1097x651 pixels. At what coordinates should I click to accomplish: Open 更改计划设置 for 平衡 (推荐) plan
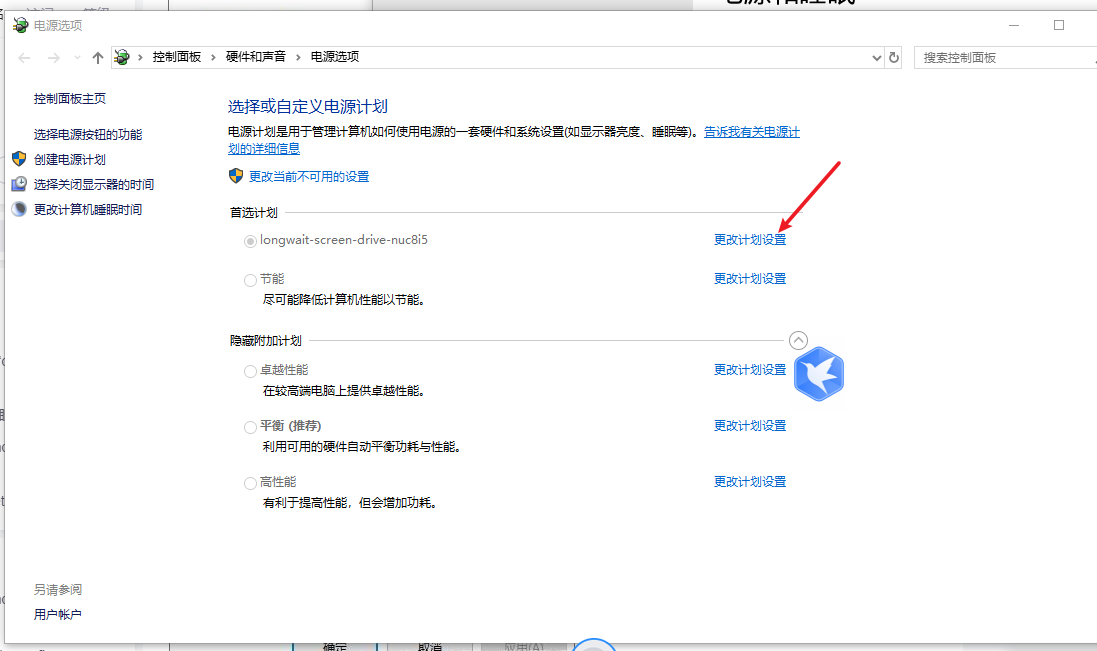click(750, 426)
